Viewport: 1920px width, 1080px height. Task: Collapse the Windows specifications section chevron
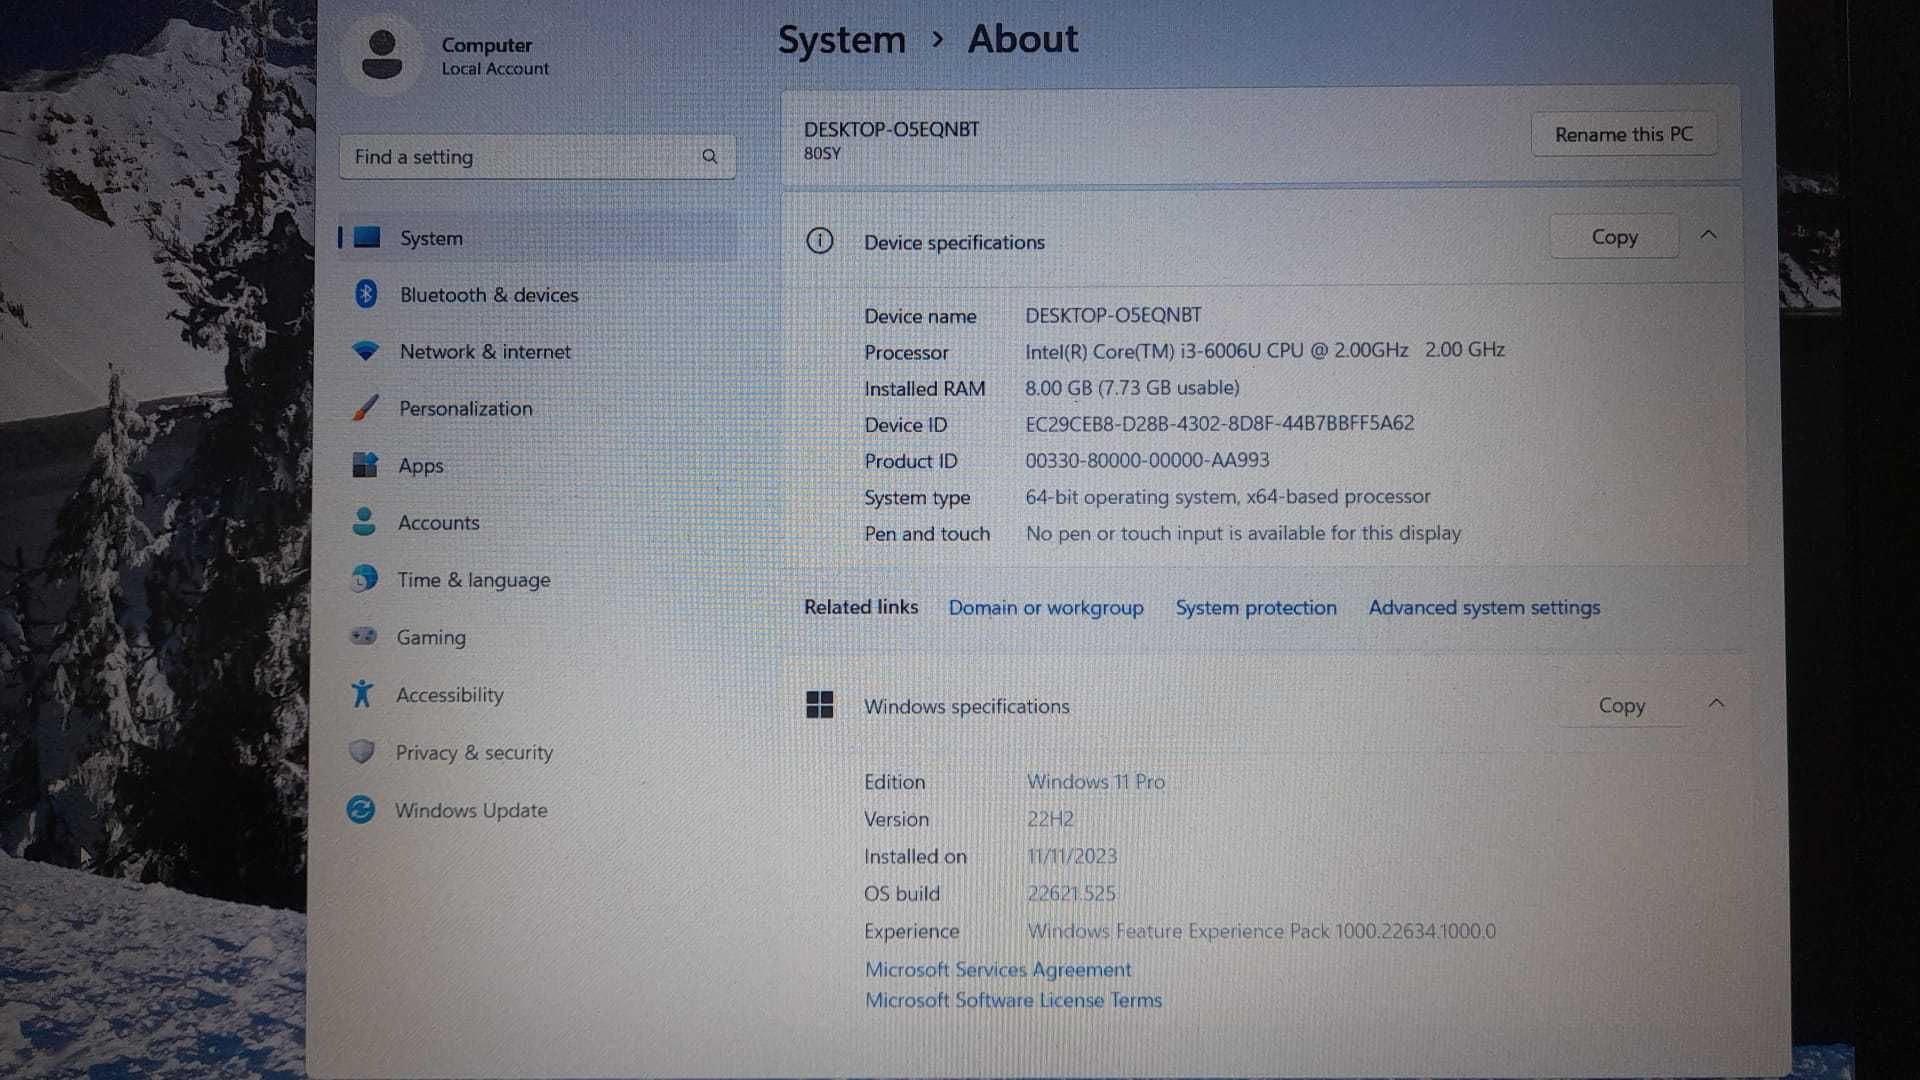pyautogui.click(x=1716, y=703)
